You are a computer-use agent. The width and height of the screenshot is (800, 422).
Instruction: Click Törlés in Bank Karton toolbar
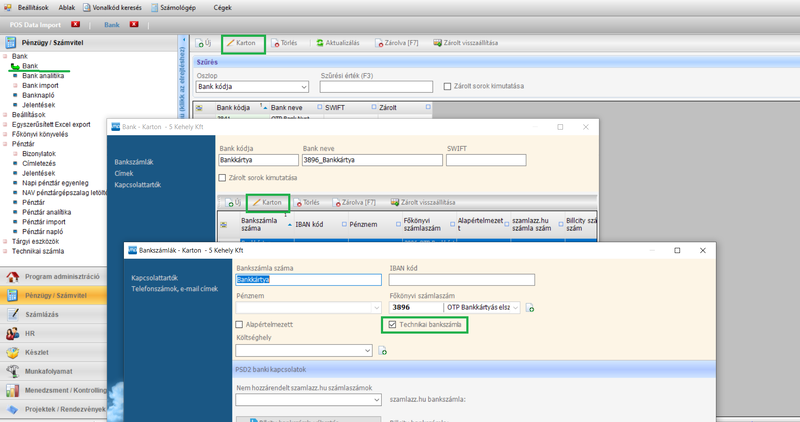(308, 203)
